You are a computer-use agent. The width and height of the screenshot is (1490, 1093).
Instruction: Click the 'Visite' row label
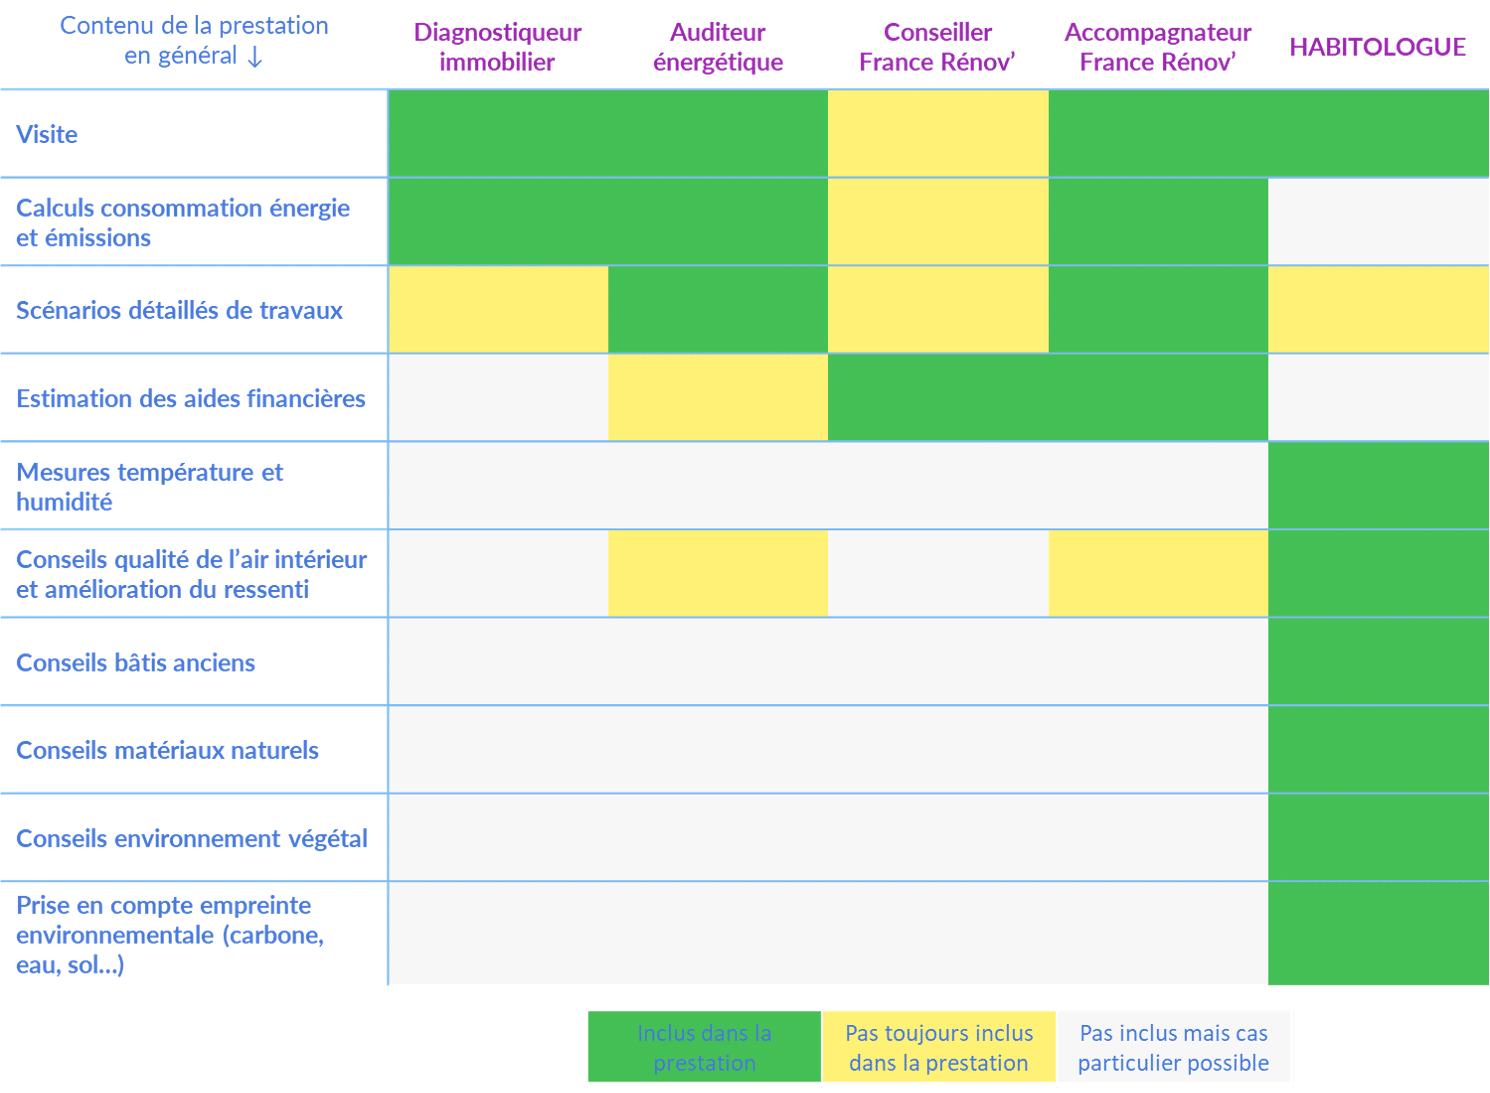(x=47, y=134)
